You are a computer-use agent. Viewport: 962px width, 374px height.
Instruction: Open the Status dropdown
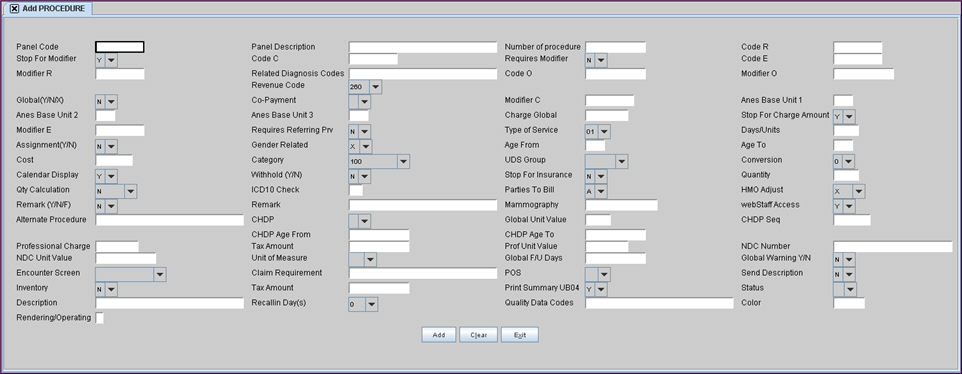[850, 289]
